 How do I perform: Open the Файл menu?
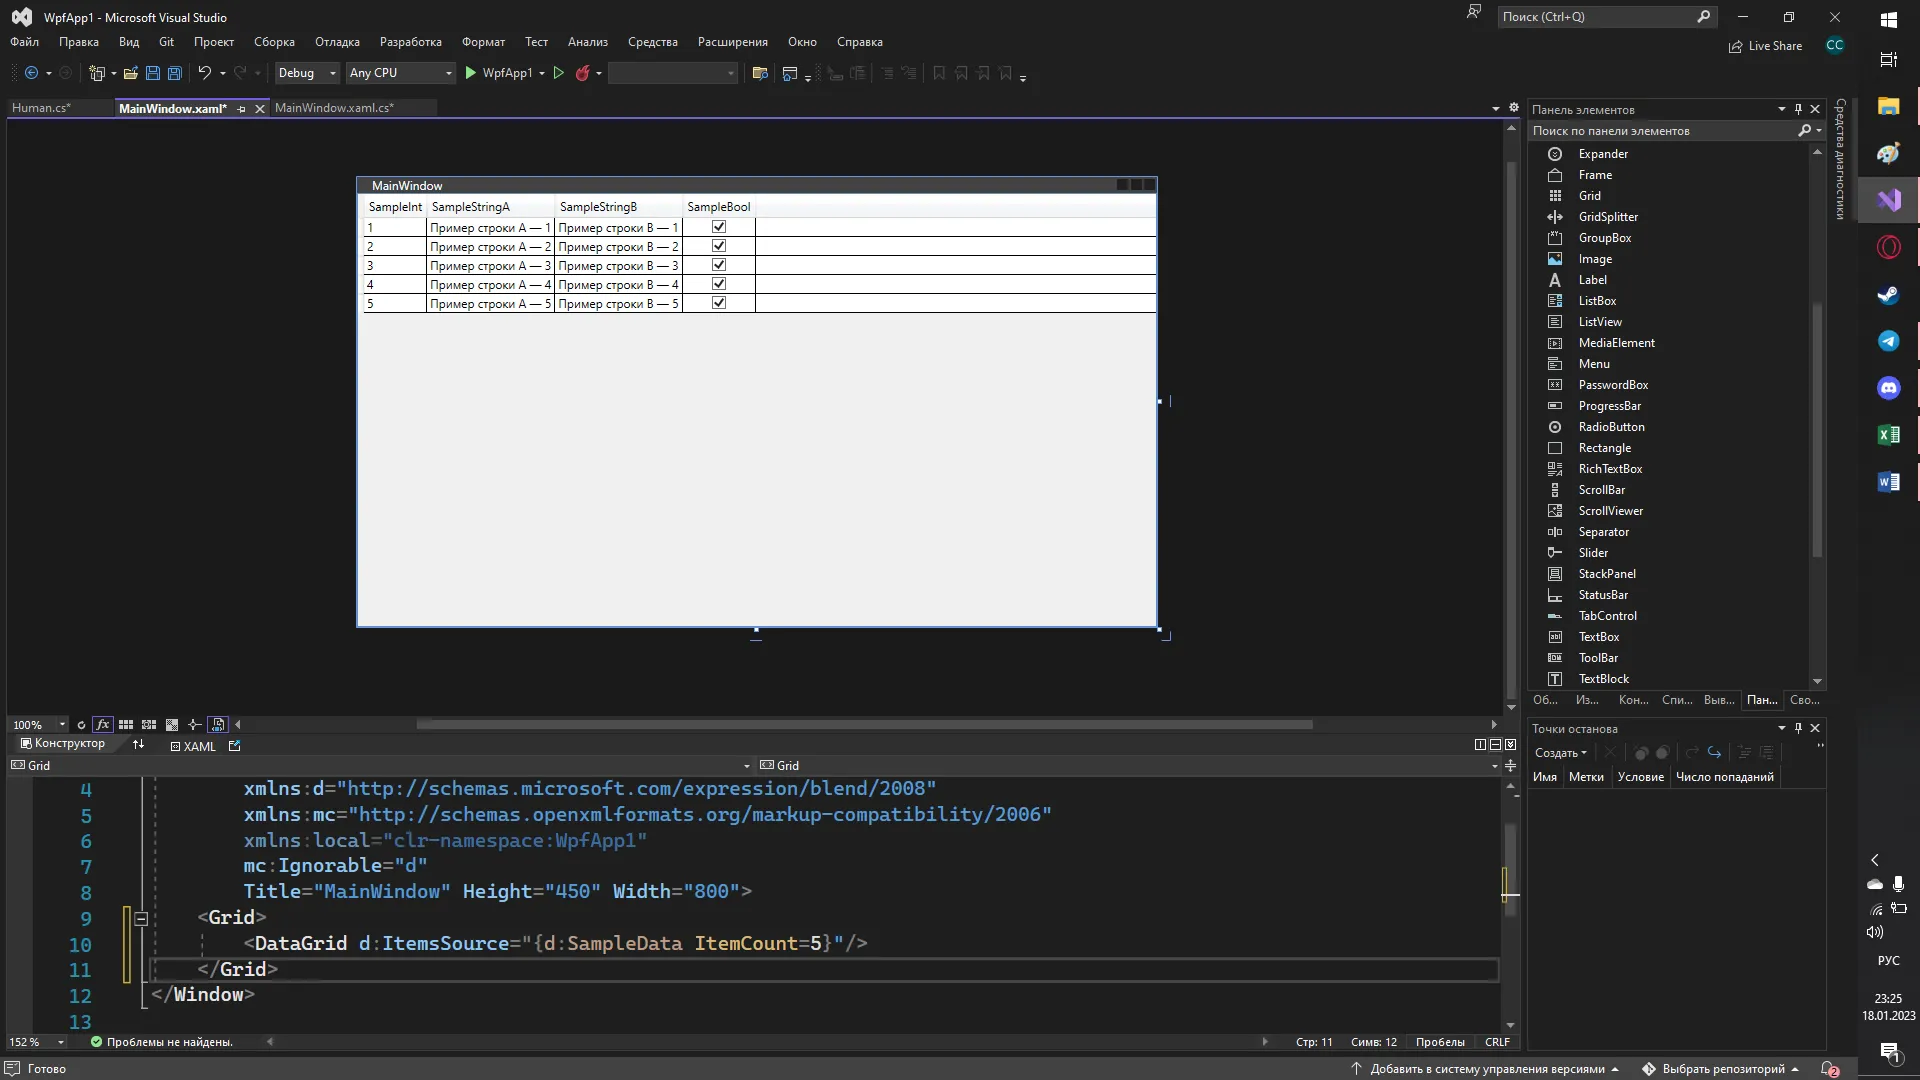point(24,42)
